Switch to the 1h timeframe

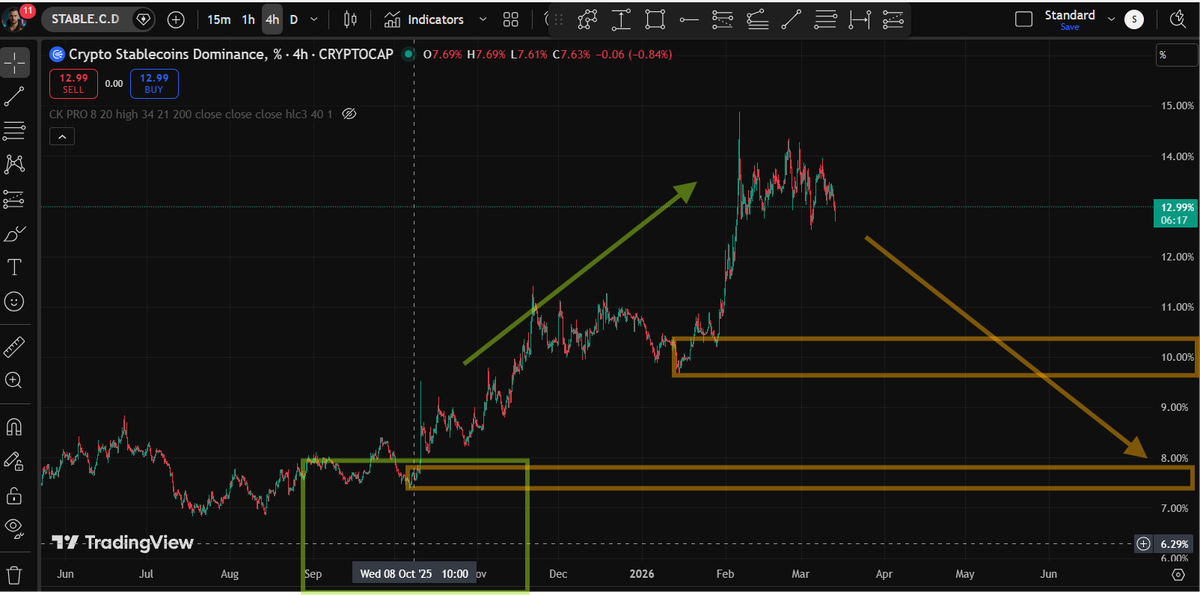pos(248,19)
